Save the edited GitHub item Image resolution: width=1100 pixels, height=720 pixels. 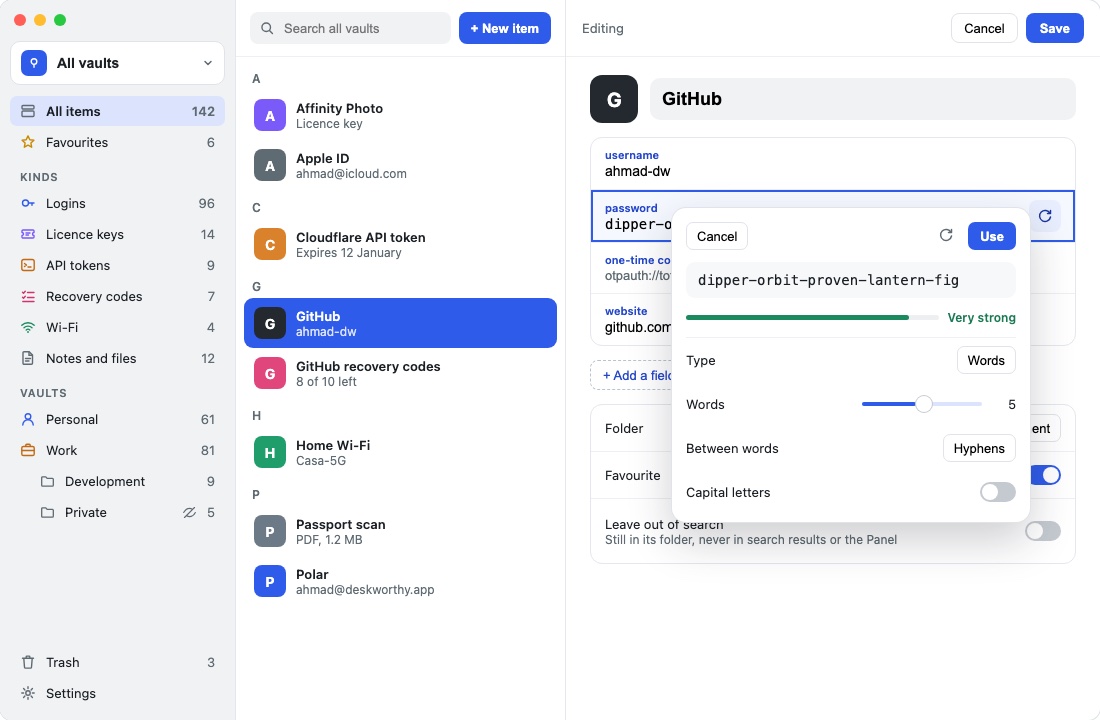tap(1054, 28)
